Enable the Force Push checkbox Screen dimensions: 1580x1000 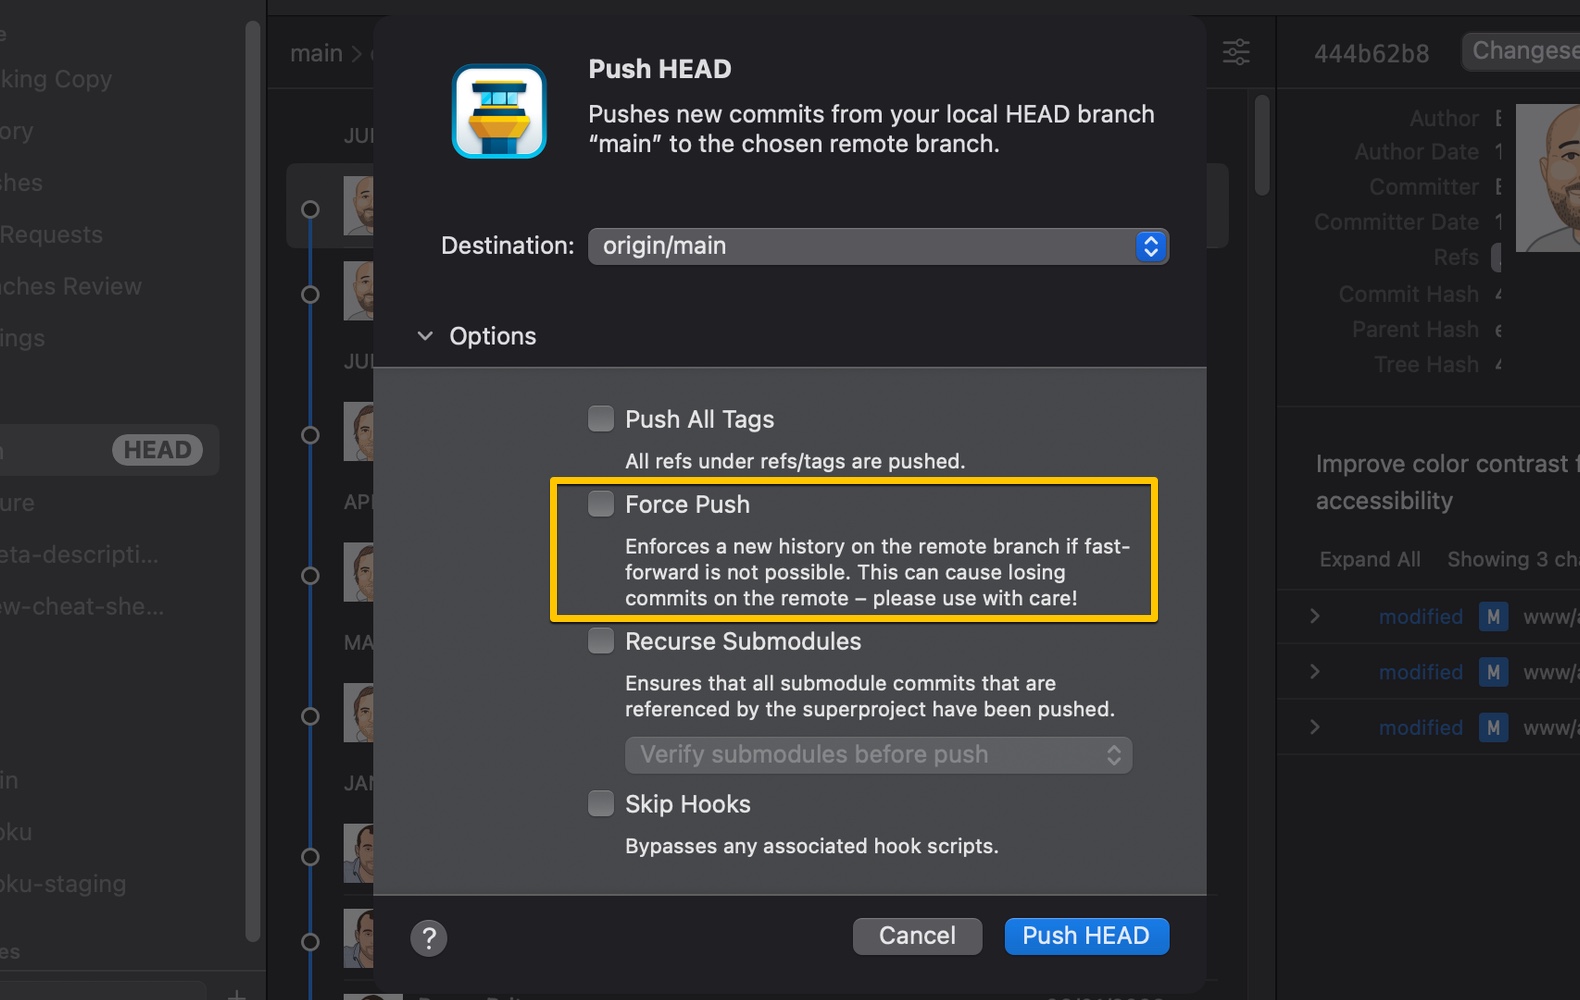click(x=600, y=503)
